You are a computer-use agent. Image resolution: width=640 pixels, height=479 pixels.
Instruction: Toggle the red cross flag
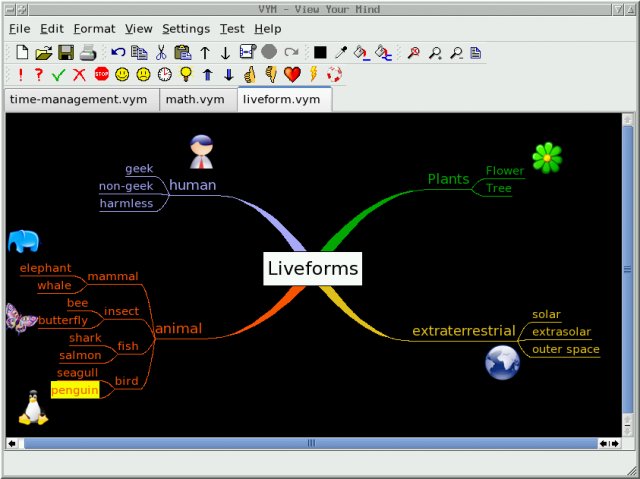(x=79, y=75)
